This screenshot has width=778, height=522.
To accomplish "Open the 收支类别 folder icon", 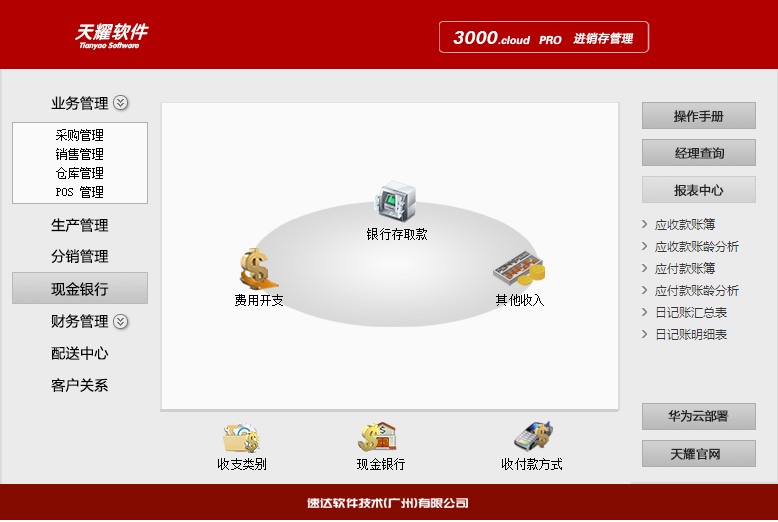I will (241, 437).
